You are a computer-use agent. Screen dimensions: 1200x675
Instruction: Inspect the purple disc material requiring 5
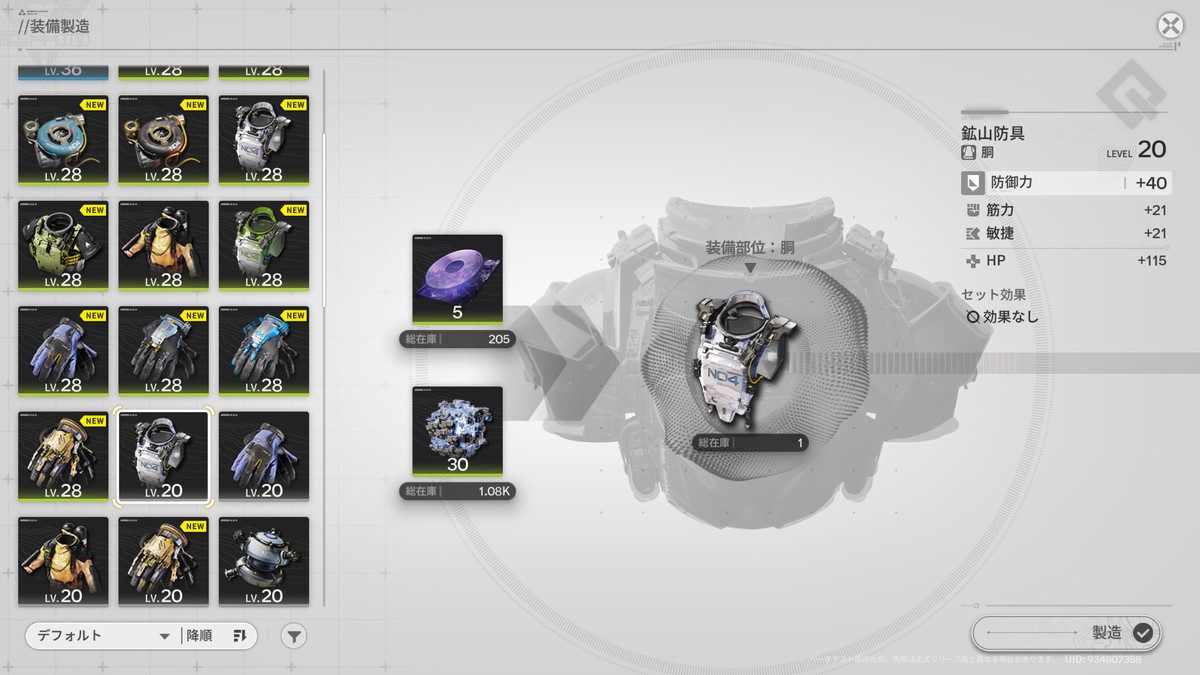point(458,280)
